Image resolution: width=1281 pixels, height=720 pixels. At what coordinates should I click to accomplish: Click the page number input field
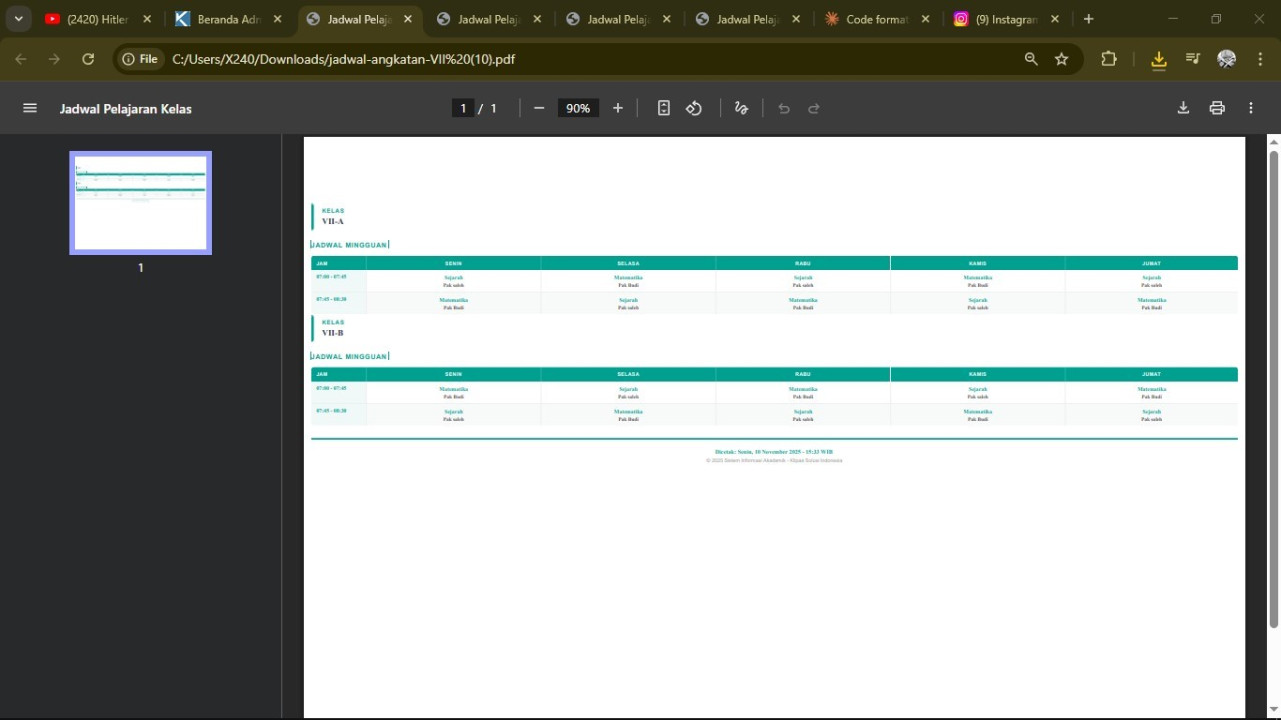coord(462,108)
